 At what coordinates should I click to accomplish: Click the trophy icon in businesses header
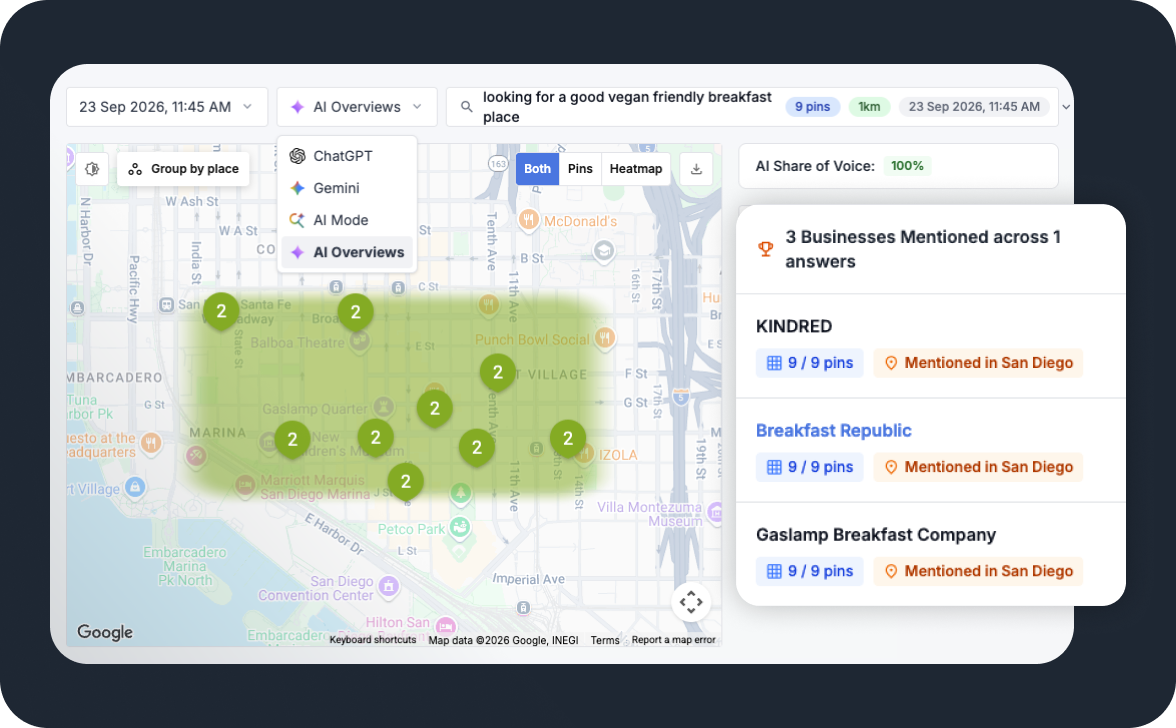click(x=766, y=249)
